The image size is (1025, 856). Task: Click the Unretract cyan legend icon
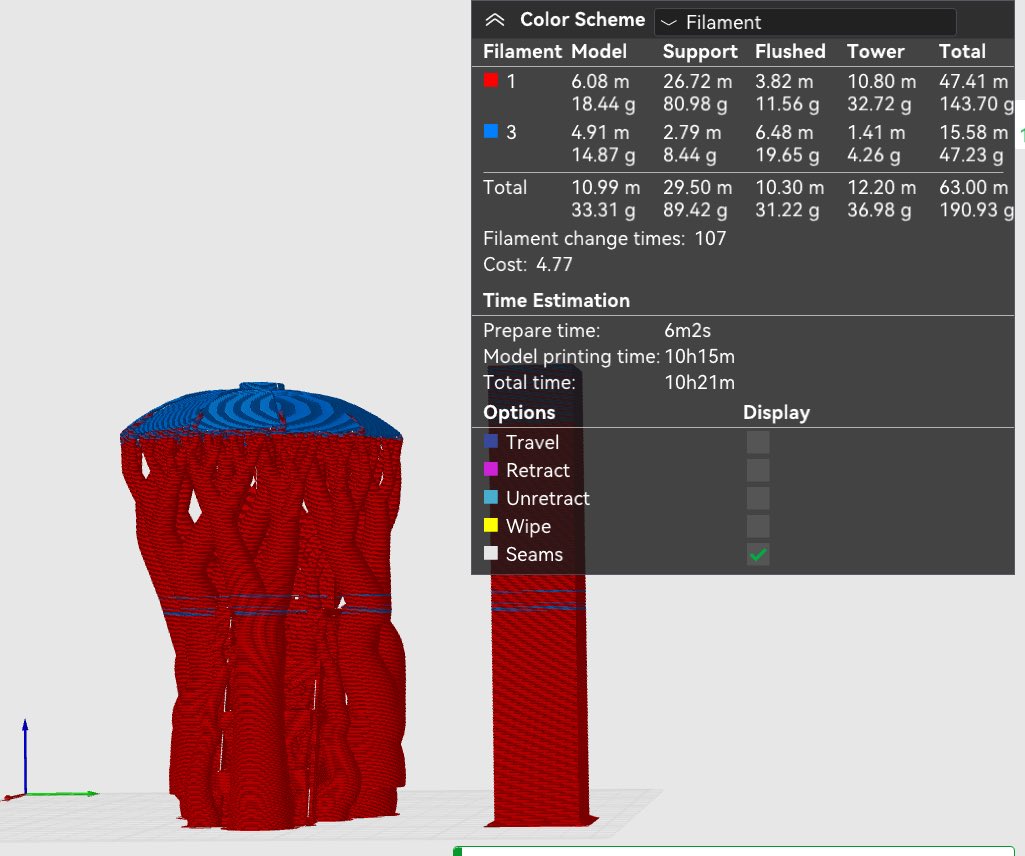(x=492, y=497)
